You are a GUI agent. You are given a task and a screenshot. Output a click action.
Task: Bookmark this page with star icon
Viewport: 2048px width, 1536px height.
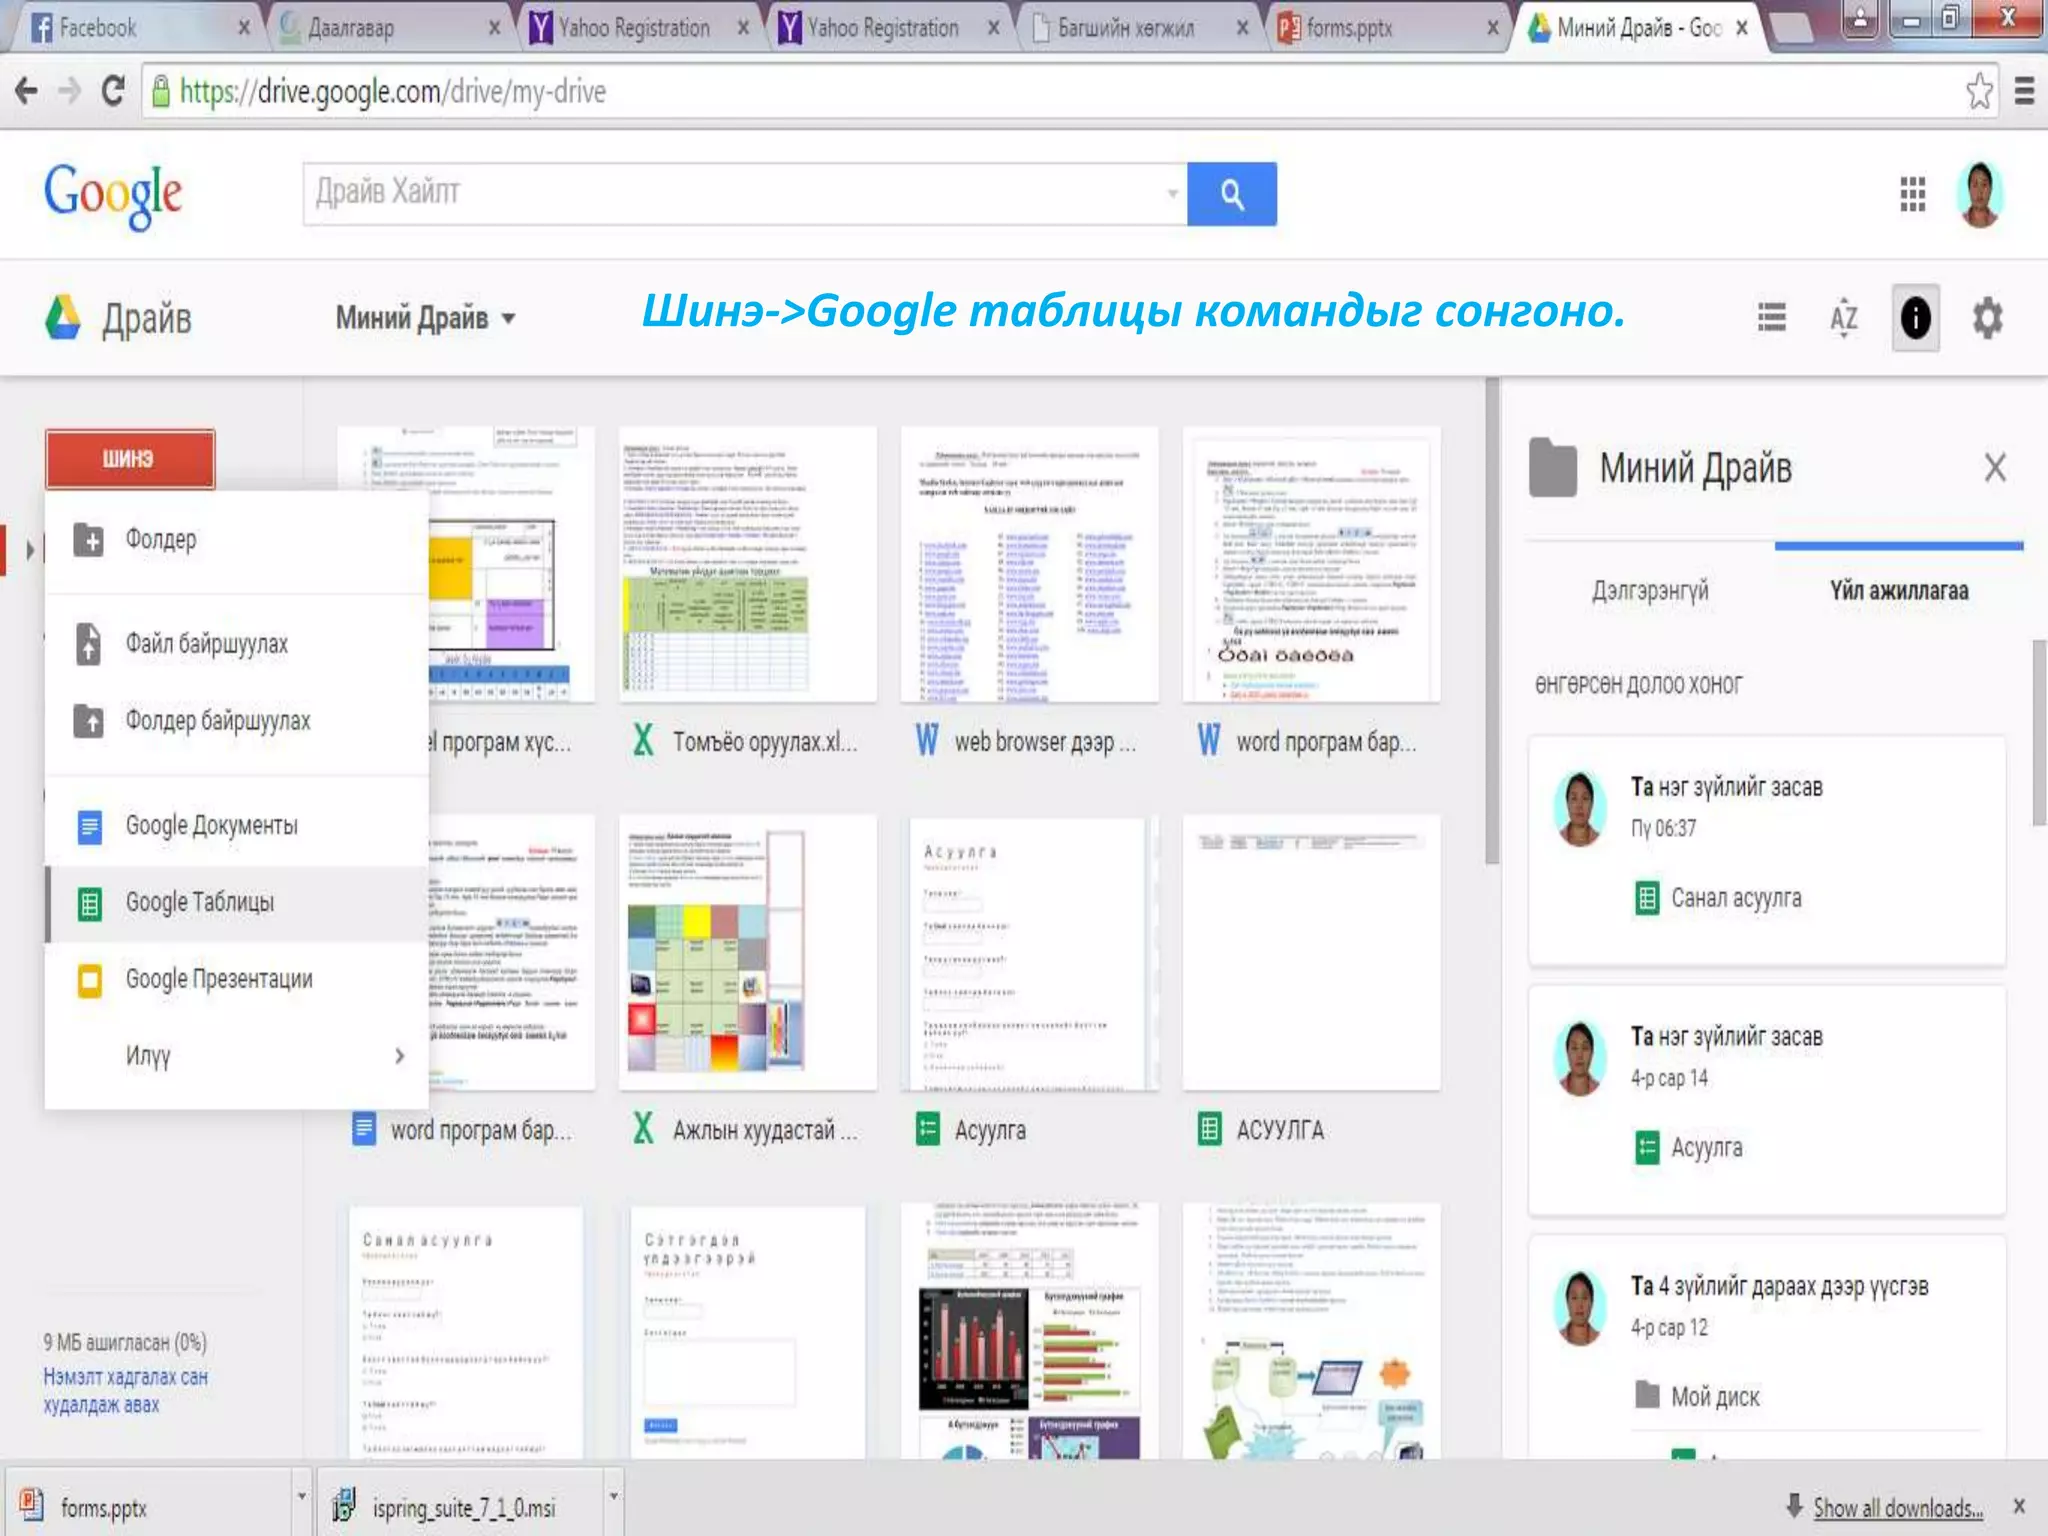click(x=1978, y=91)
